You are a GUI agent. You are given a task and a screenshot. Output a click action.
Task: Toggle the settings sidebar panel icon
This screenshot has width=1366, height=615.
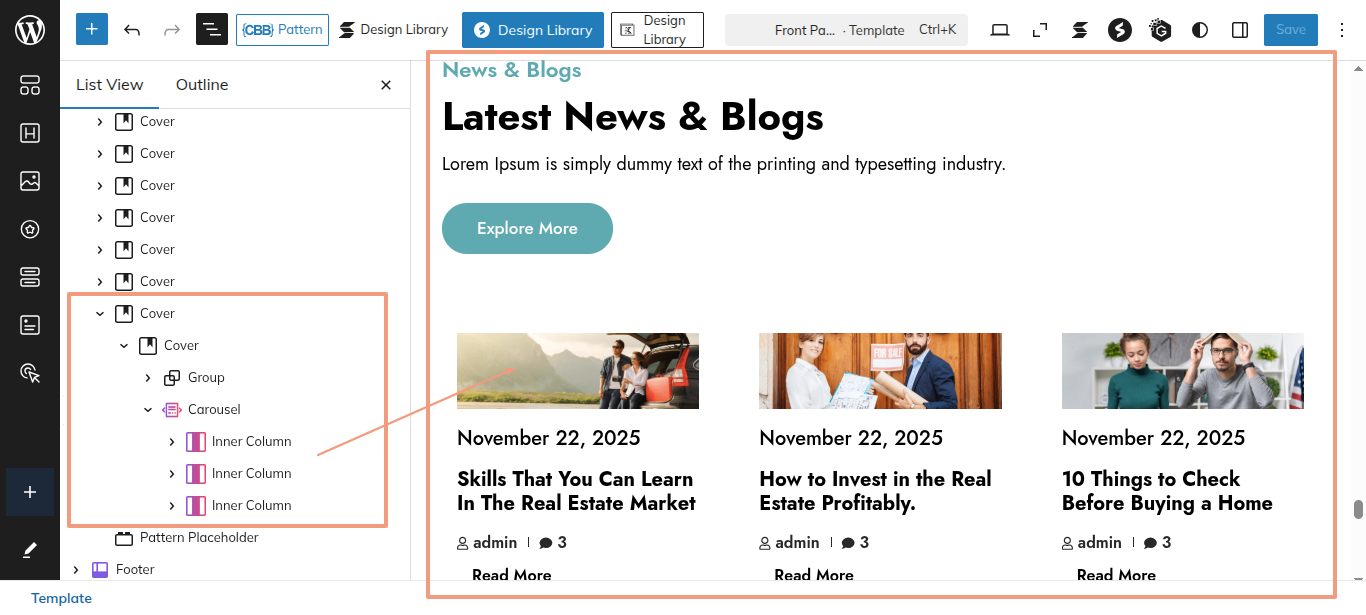click(1240, 30)
